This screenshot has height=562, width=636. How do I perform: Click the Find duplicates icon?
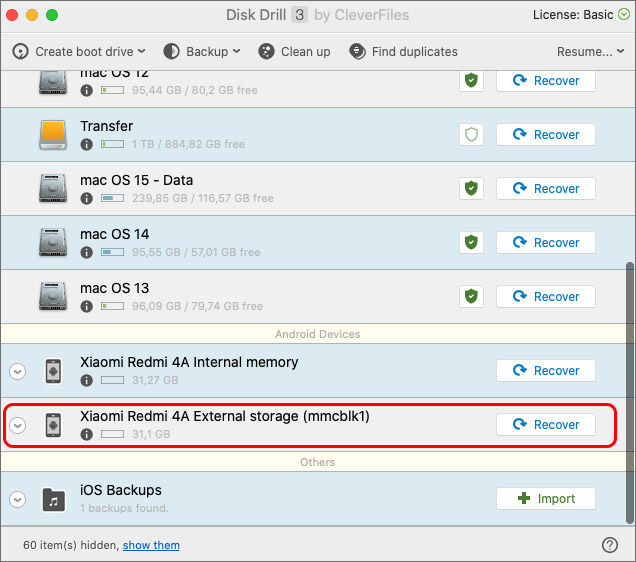[x=357, y=51]
